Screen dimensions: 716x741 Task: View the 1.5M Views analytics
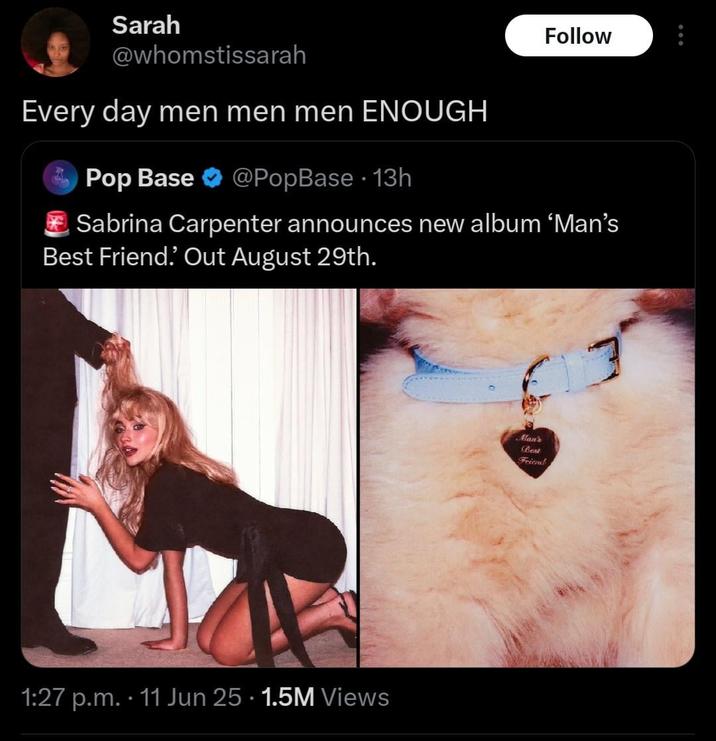325,697
